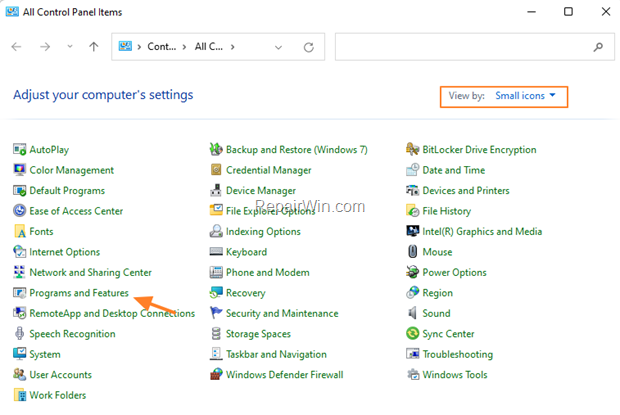Click the Default Programs icon
620x415 pixels.
pyautogui.click(x=19, y=191)
